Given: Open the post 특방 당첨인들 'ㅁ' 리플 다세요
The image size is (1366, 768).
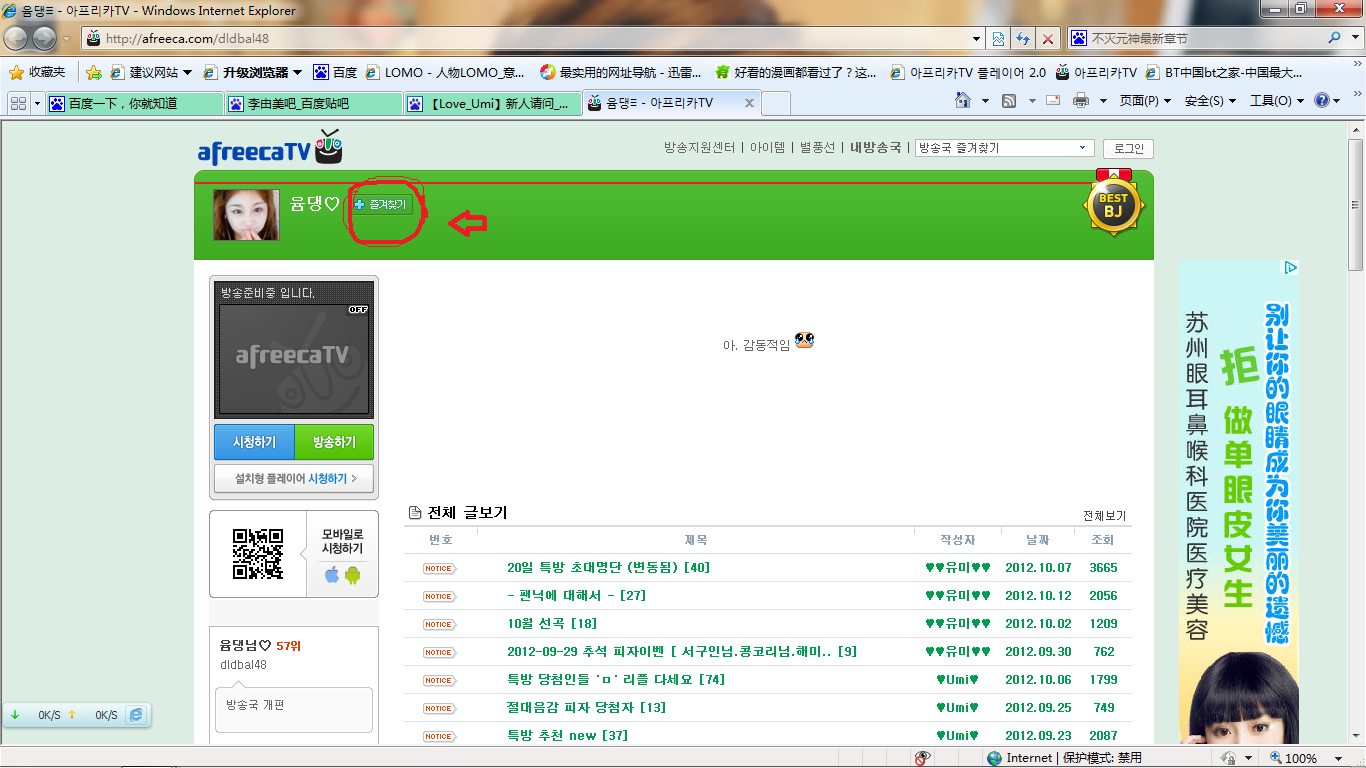Looking at the screenshot, I should click(x=616, y=680).
